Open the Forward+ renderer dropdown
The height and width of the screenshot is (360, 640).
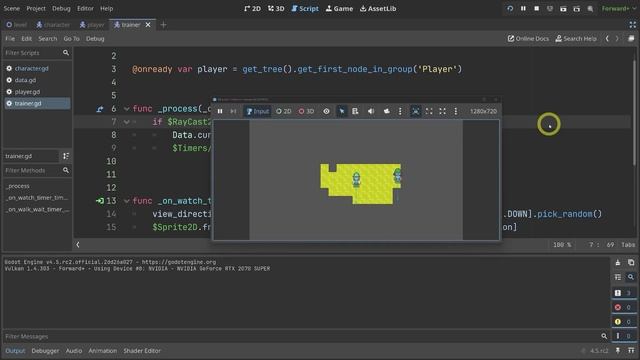point(618,9)
